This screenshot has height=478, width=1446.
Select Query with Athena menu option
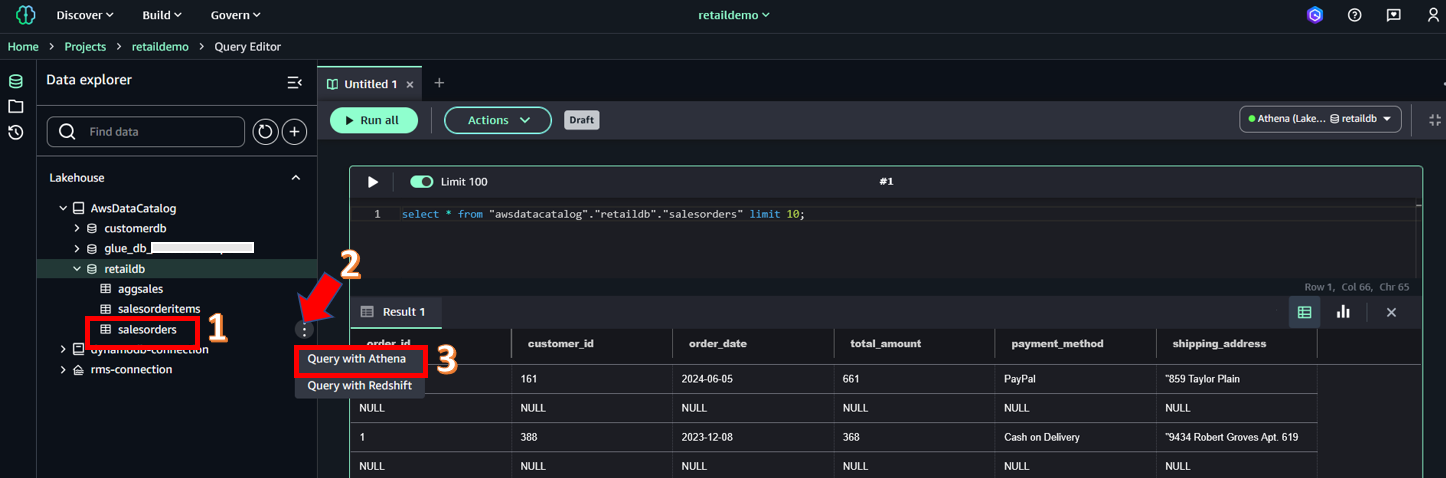coord(357,359)
